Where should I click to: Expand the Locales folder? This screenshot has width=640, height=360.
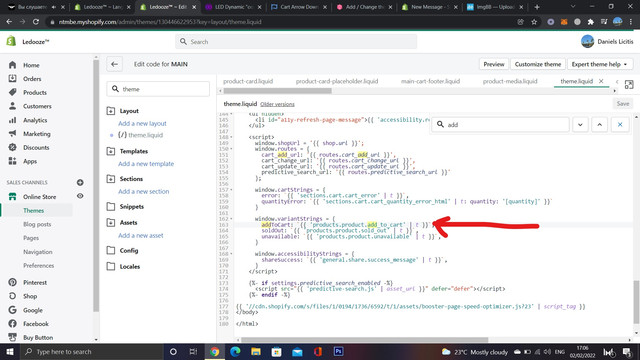pos(111,266)
